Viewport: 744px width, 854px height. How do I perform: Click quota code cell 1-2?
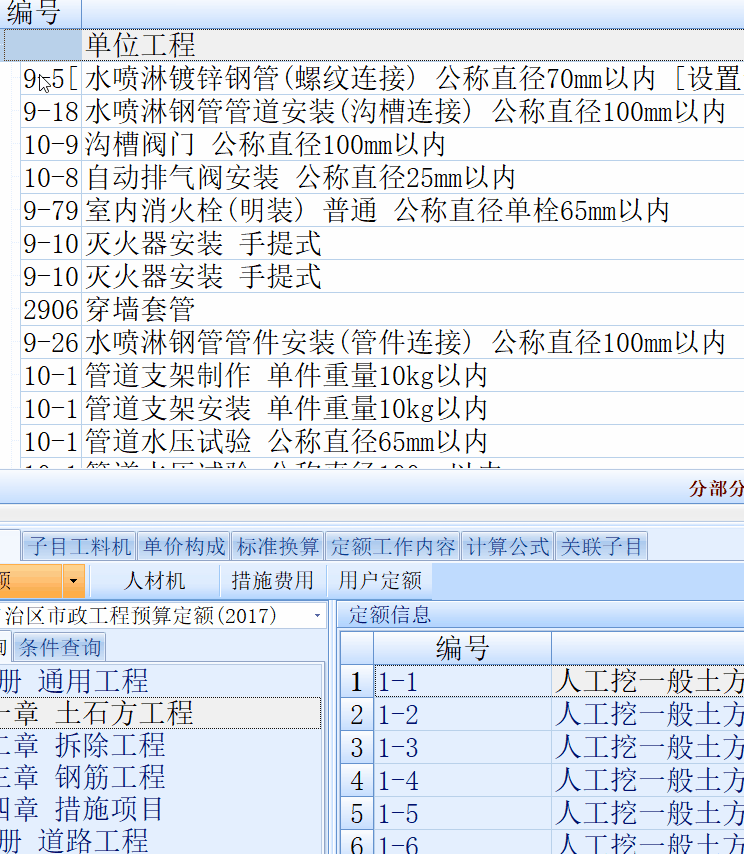[463, 715]
